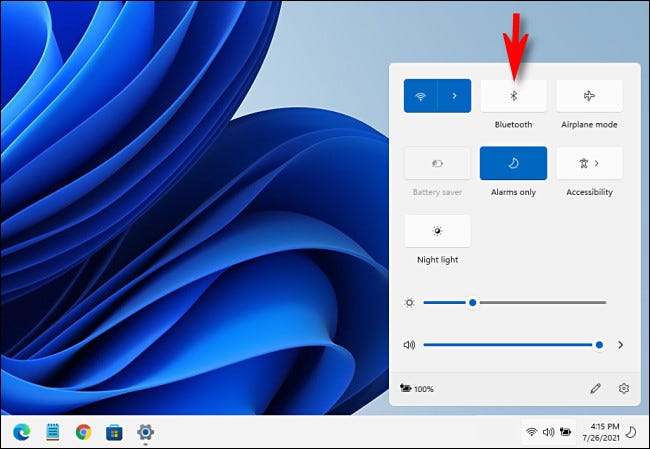Viewport: 650px width, 449px height.
Task: Open Microsoft Store from the taskbar
Action: pos(115,432)
